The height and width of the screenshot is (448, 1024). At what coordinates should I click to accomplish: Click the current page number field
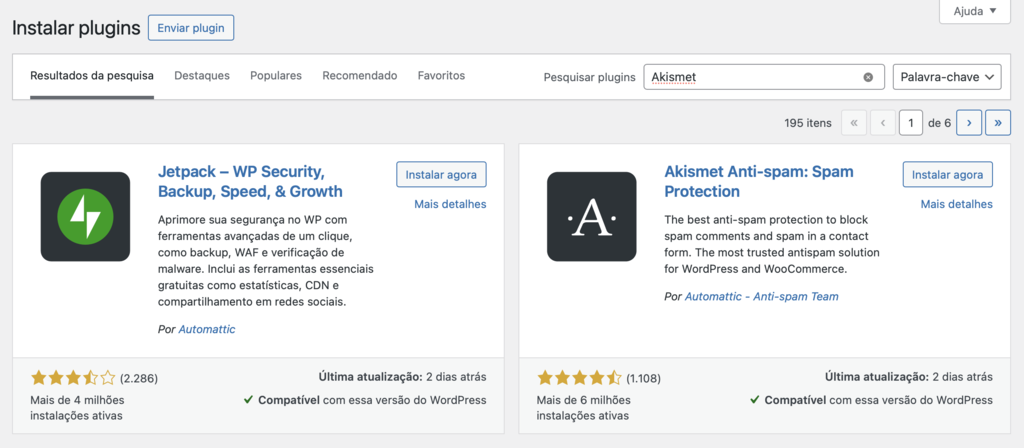click(x=911, y=122)
